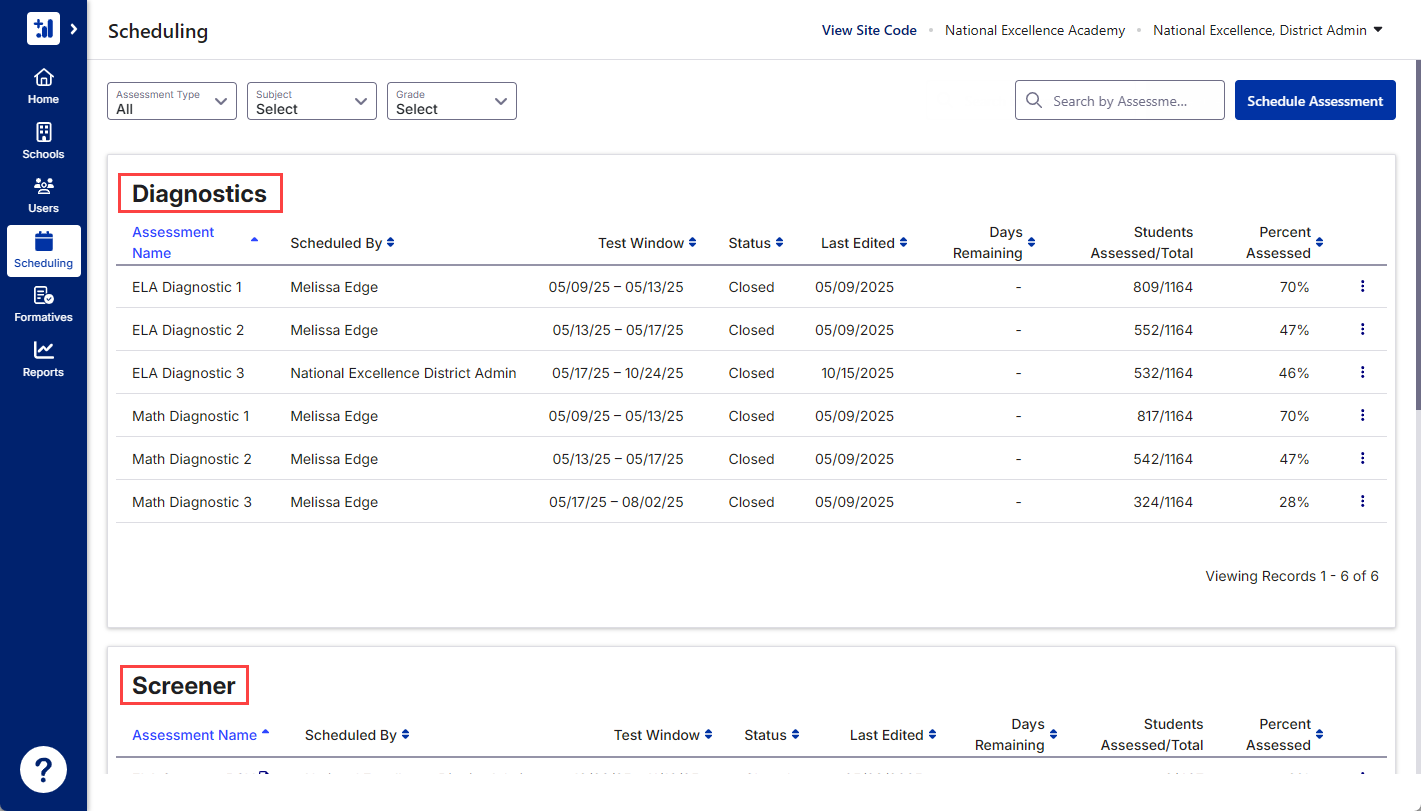This screenshot has height=811, width=1421.
Task: Expand the sidebar with the chevron arrow
Action: (74, 29)
